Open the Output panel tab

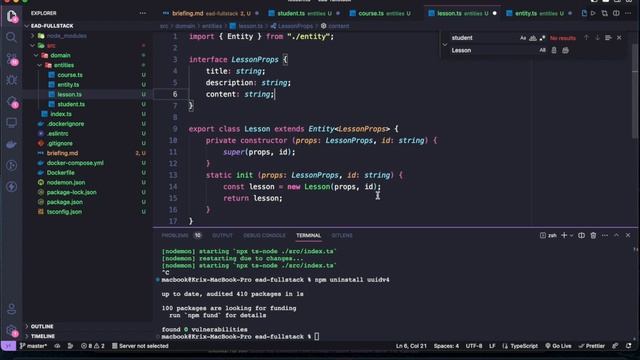pyautogui.click(x=222, y=236)
